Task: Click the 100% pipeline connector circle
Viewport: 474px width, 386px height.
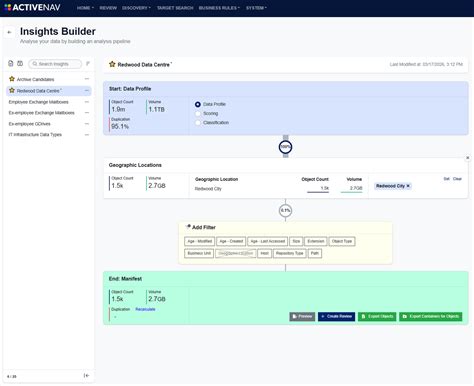Action: (x=285, y=147)
